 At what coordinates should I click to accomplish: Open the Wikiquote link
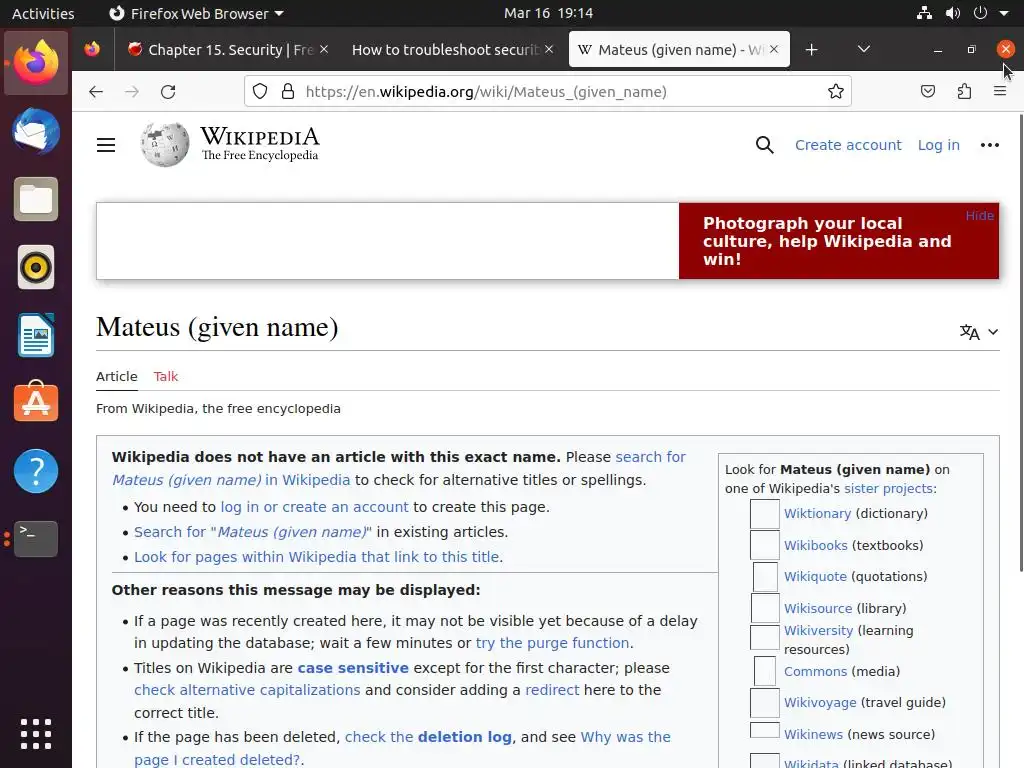(815, 577)
